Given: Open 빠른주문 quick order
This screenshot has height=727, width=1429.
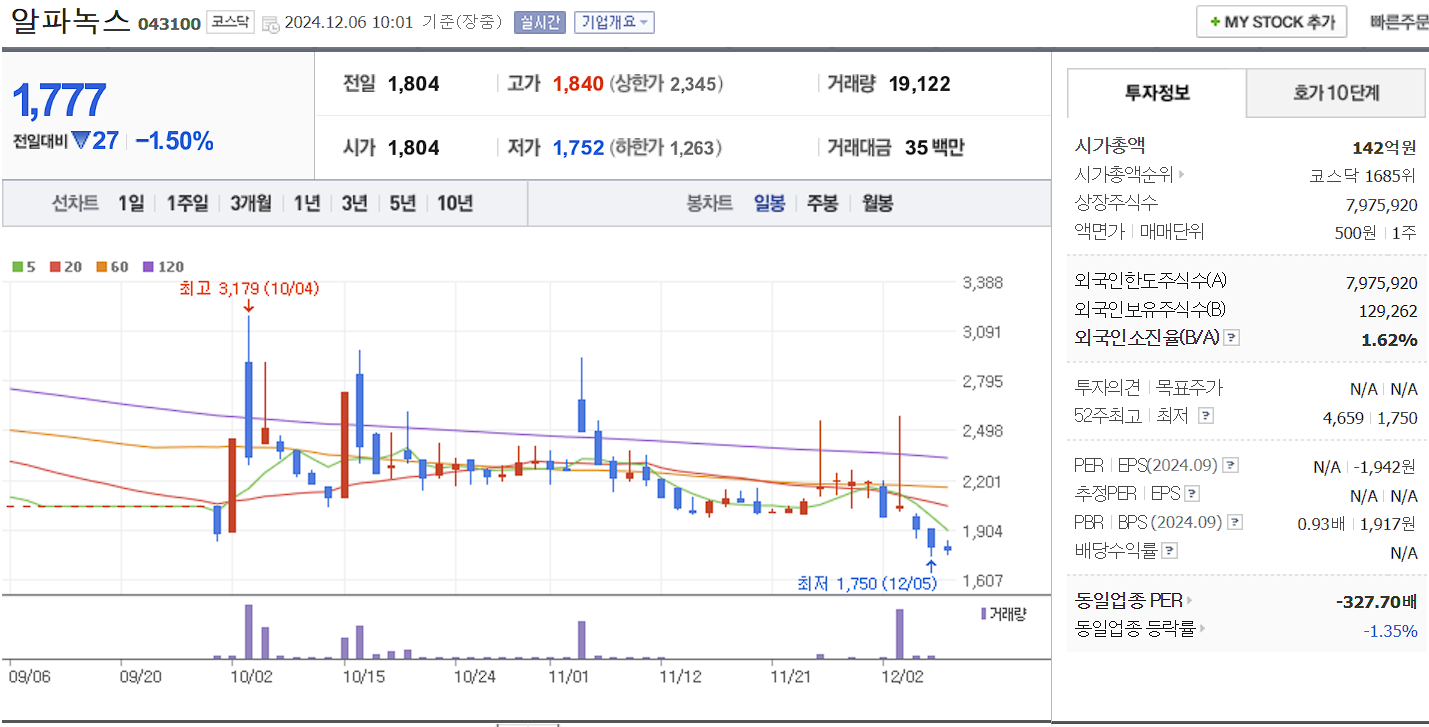Looking at the screenshot, I should click(1399, 20).
